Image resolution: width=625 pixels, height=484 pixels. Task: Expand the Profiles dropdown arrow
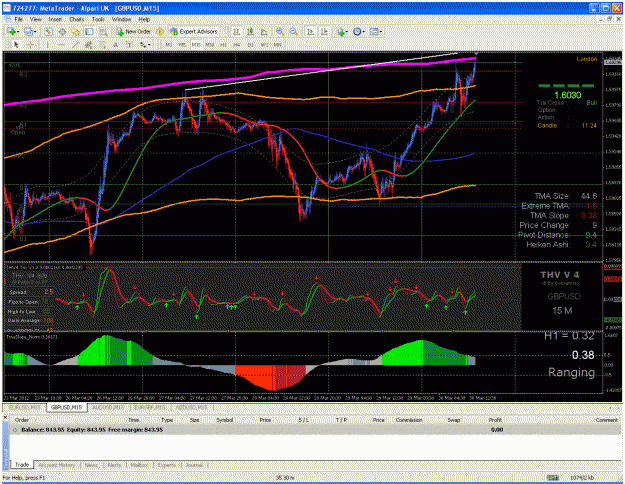coord(35,31)
